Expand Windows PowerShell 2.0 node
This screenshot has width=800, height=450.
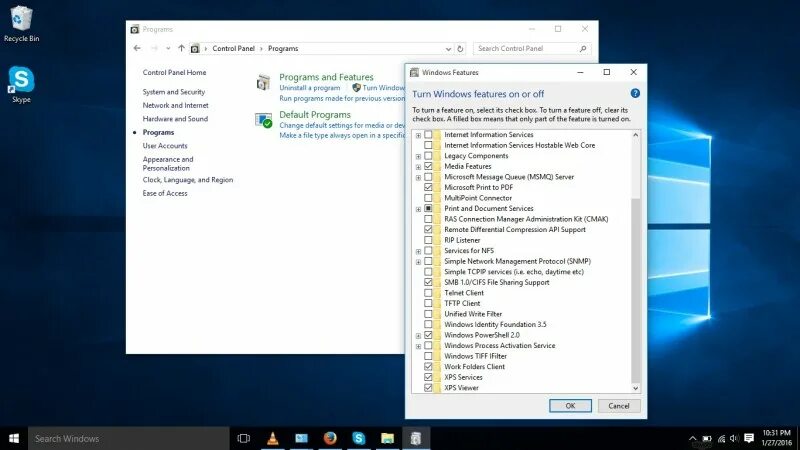coord(418,336)
